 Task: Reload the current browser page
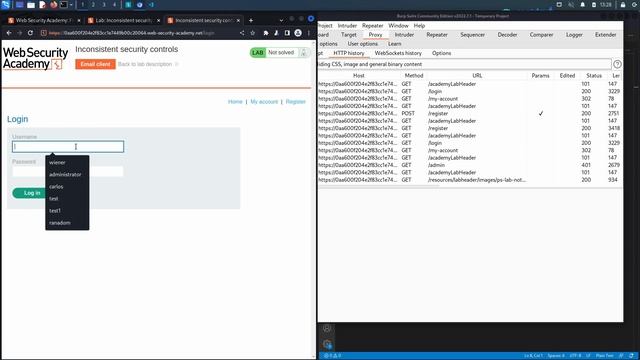coord(30,33)
